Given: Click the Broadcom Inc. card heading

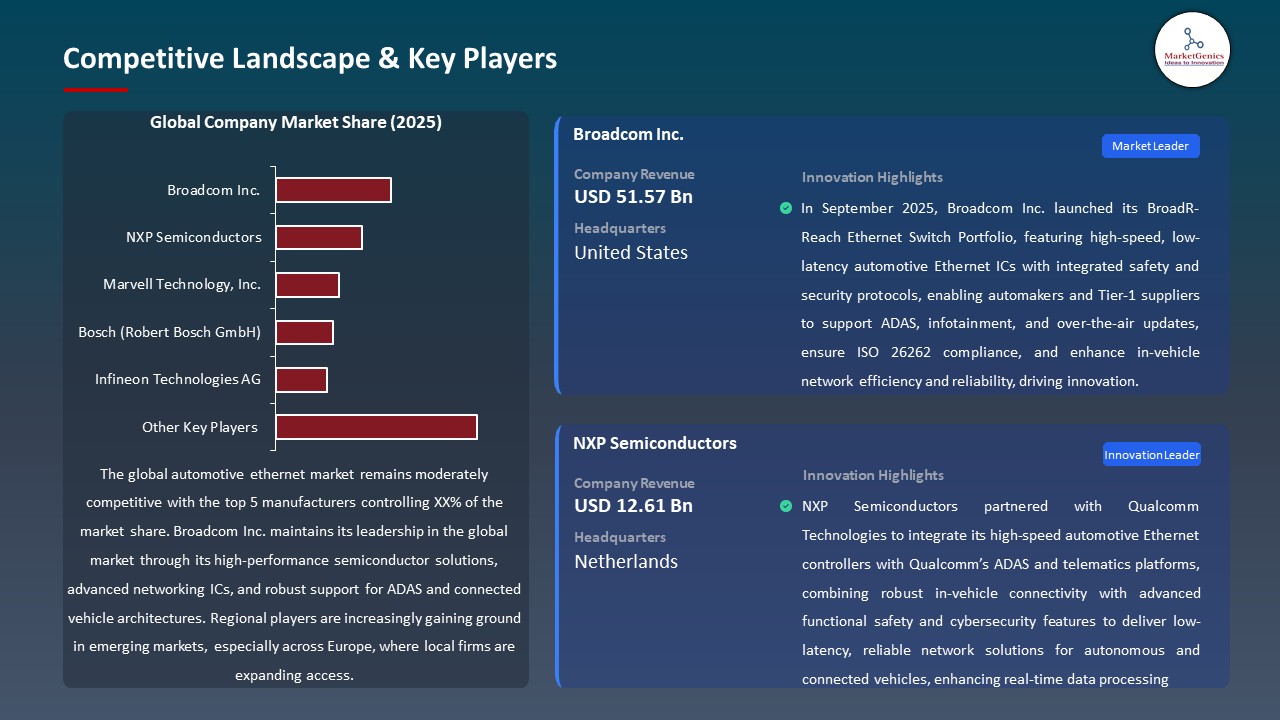Looking at the screenshot, I should [x=628, y=134].
